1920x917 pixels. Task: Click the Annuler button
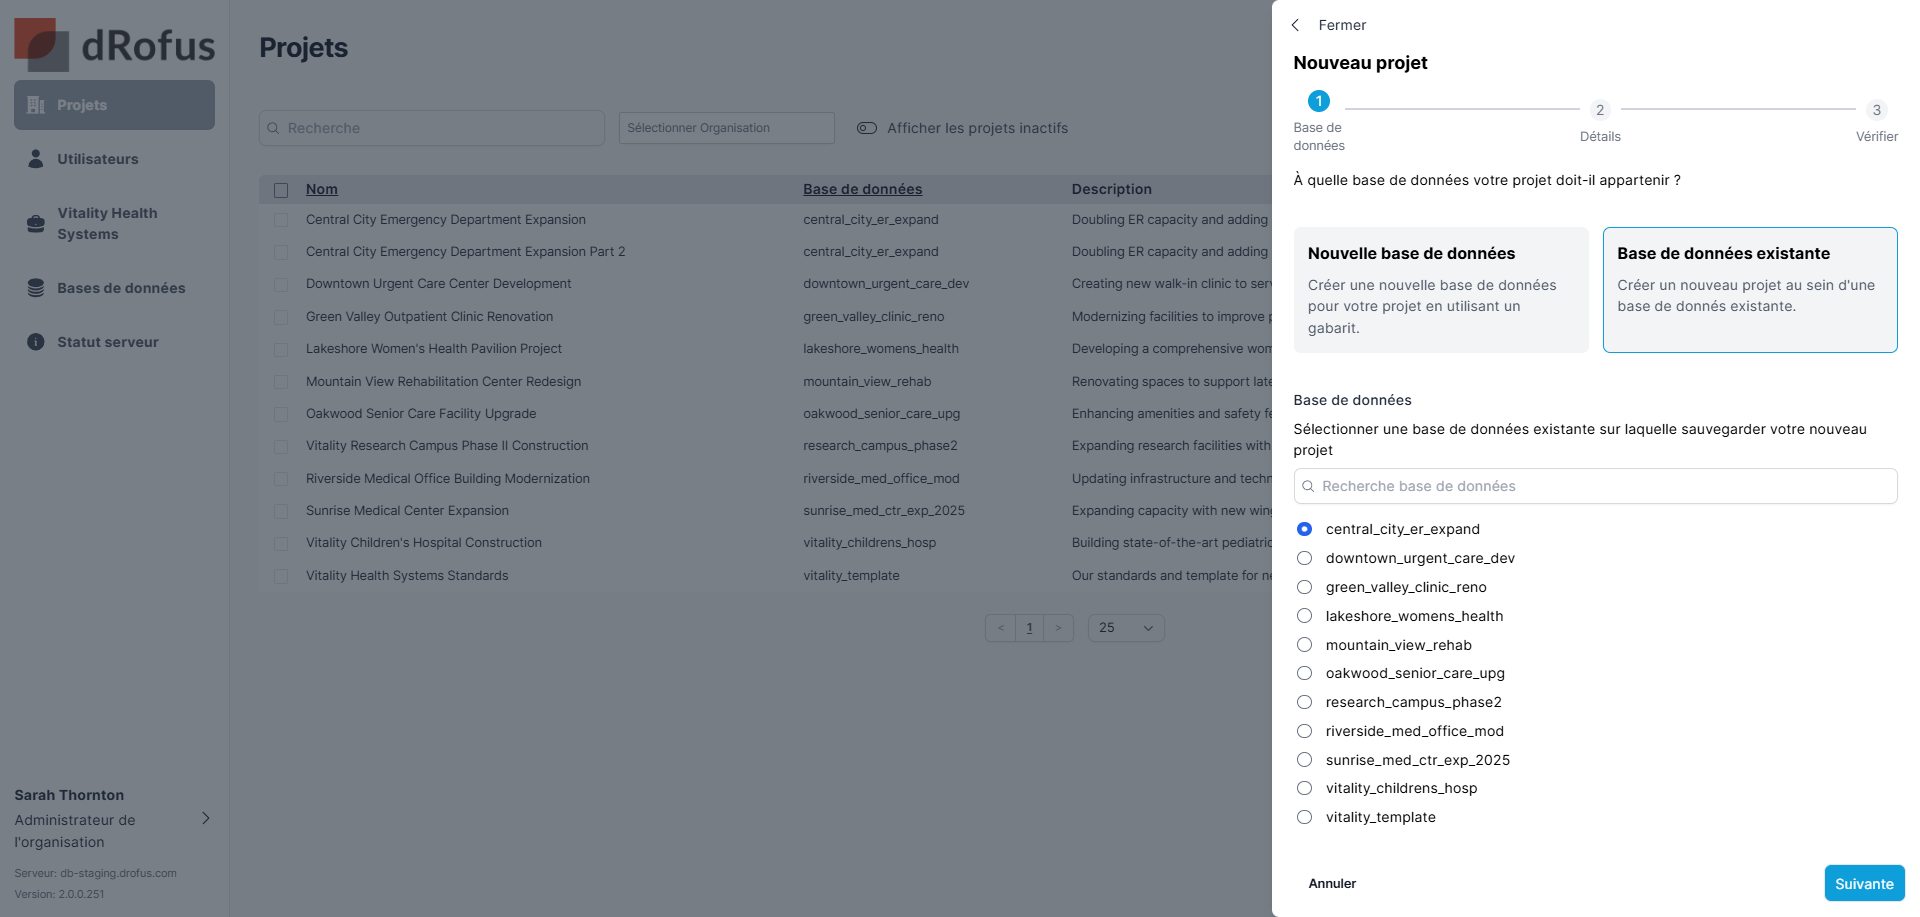[x=1332, y=883]
